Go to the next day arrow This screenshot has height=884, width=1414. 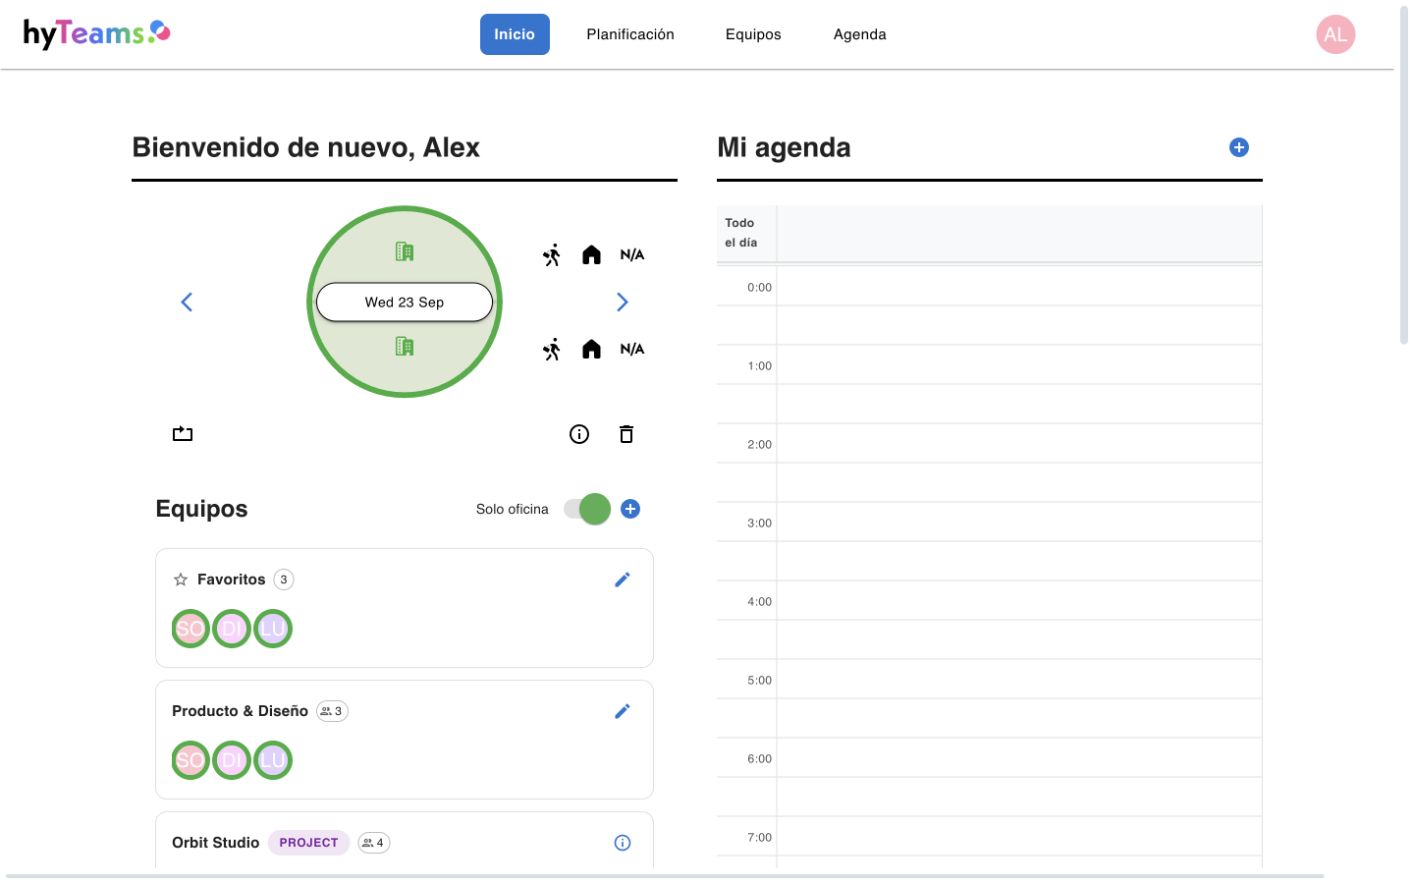622,302
